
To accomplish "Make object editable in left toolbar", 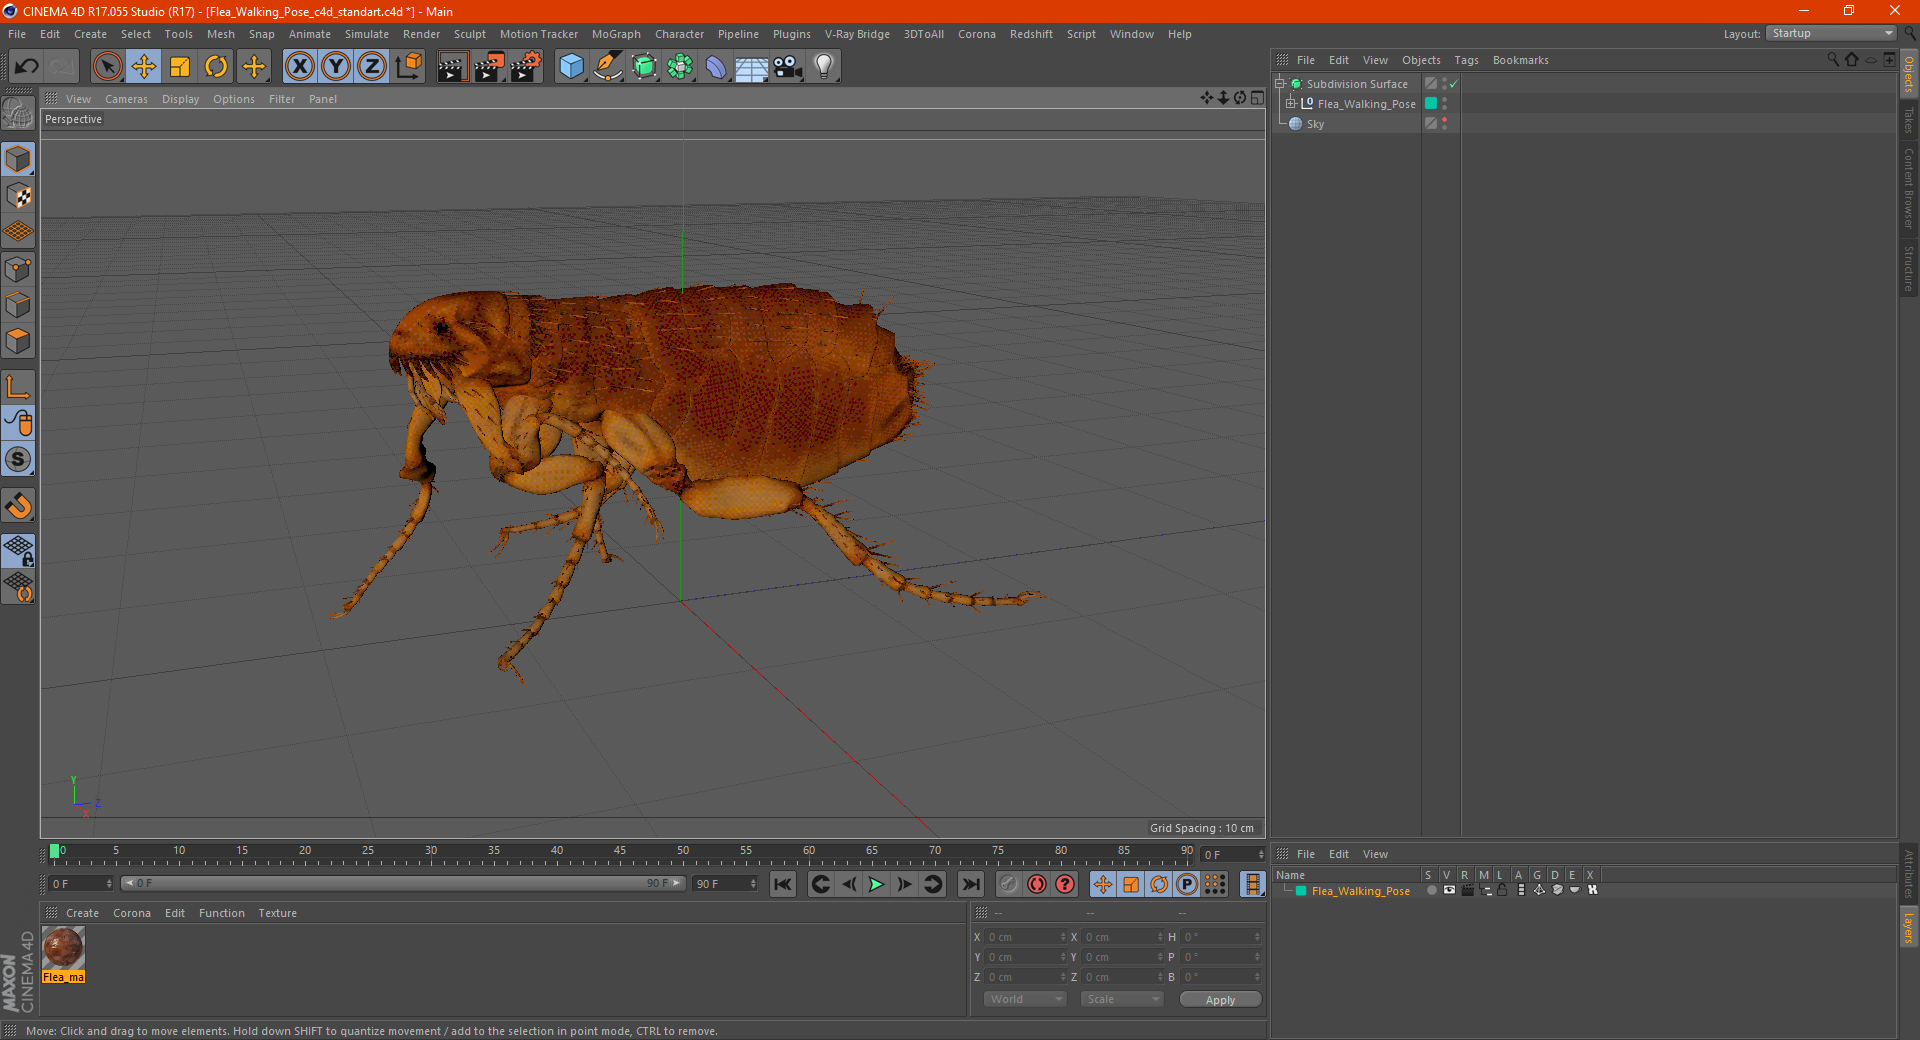I will (18, 114).
